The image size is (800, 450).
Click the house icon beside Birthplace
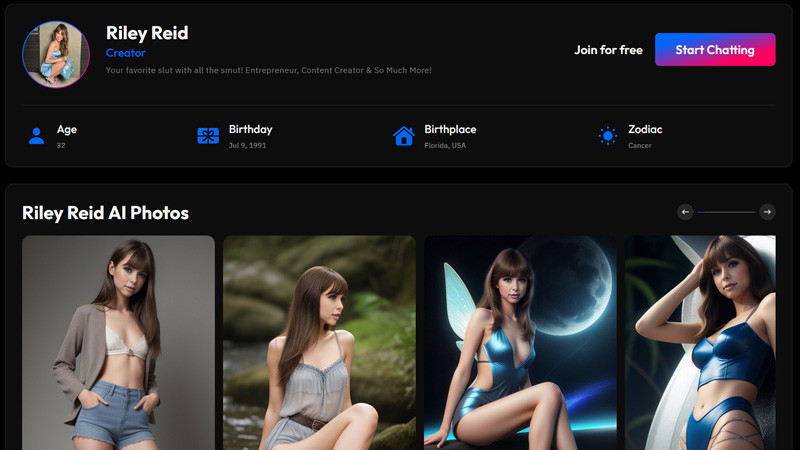click(x=404, y=136)
